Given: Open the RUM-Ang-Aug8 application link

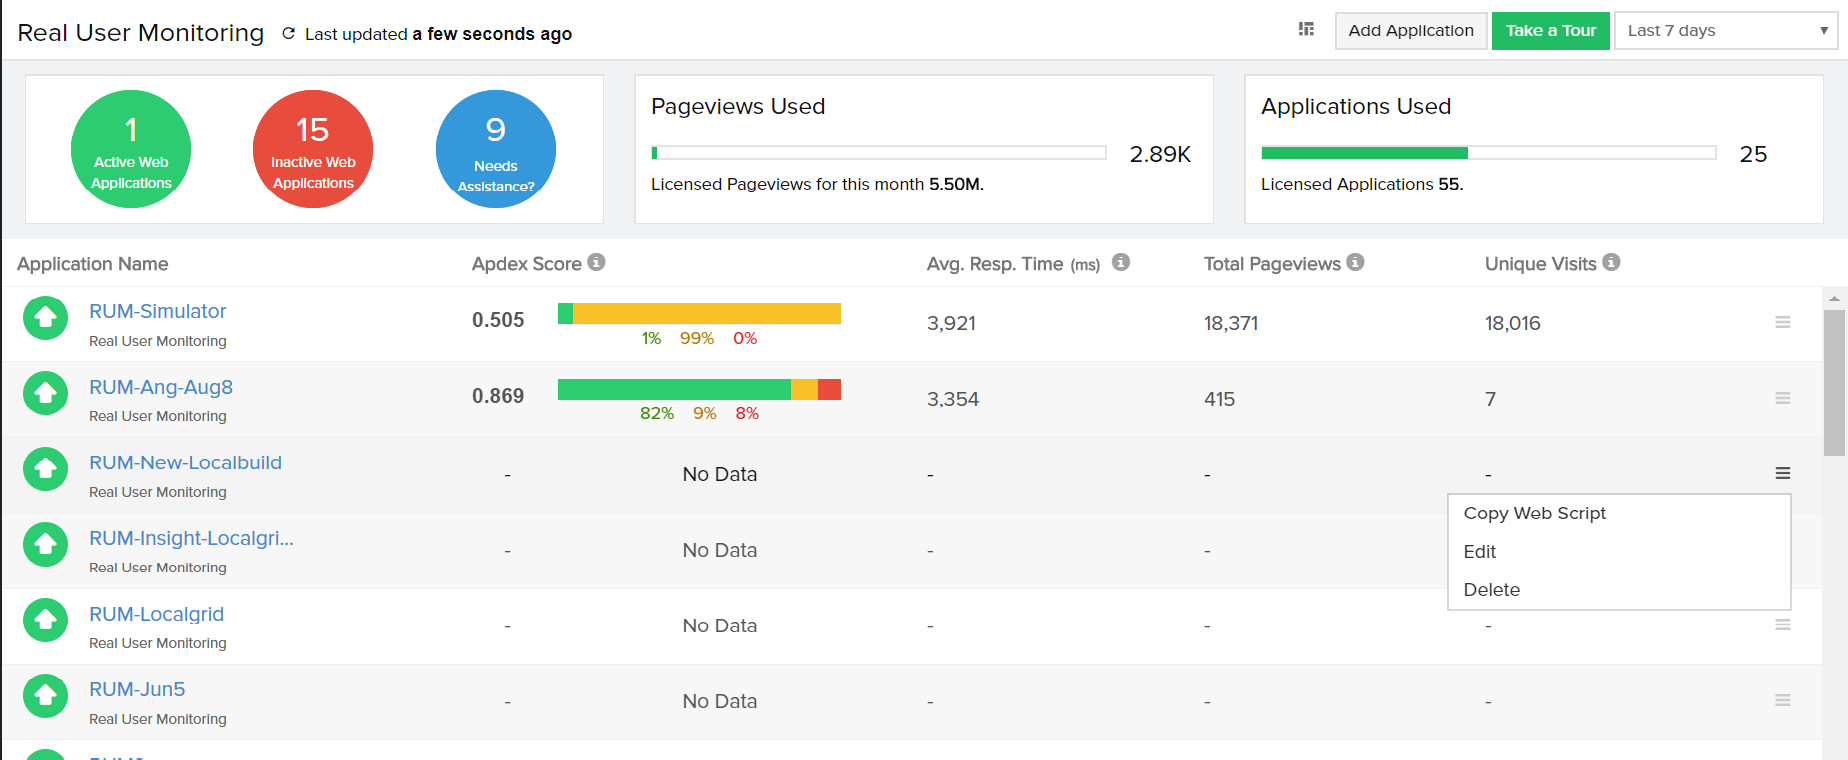Looking at the screenshot, I should (x=161, y=387).
